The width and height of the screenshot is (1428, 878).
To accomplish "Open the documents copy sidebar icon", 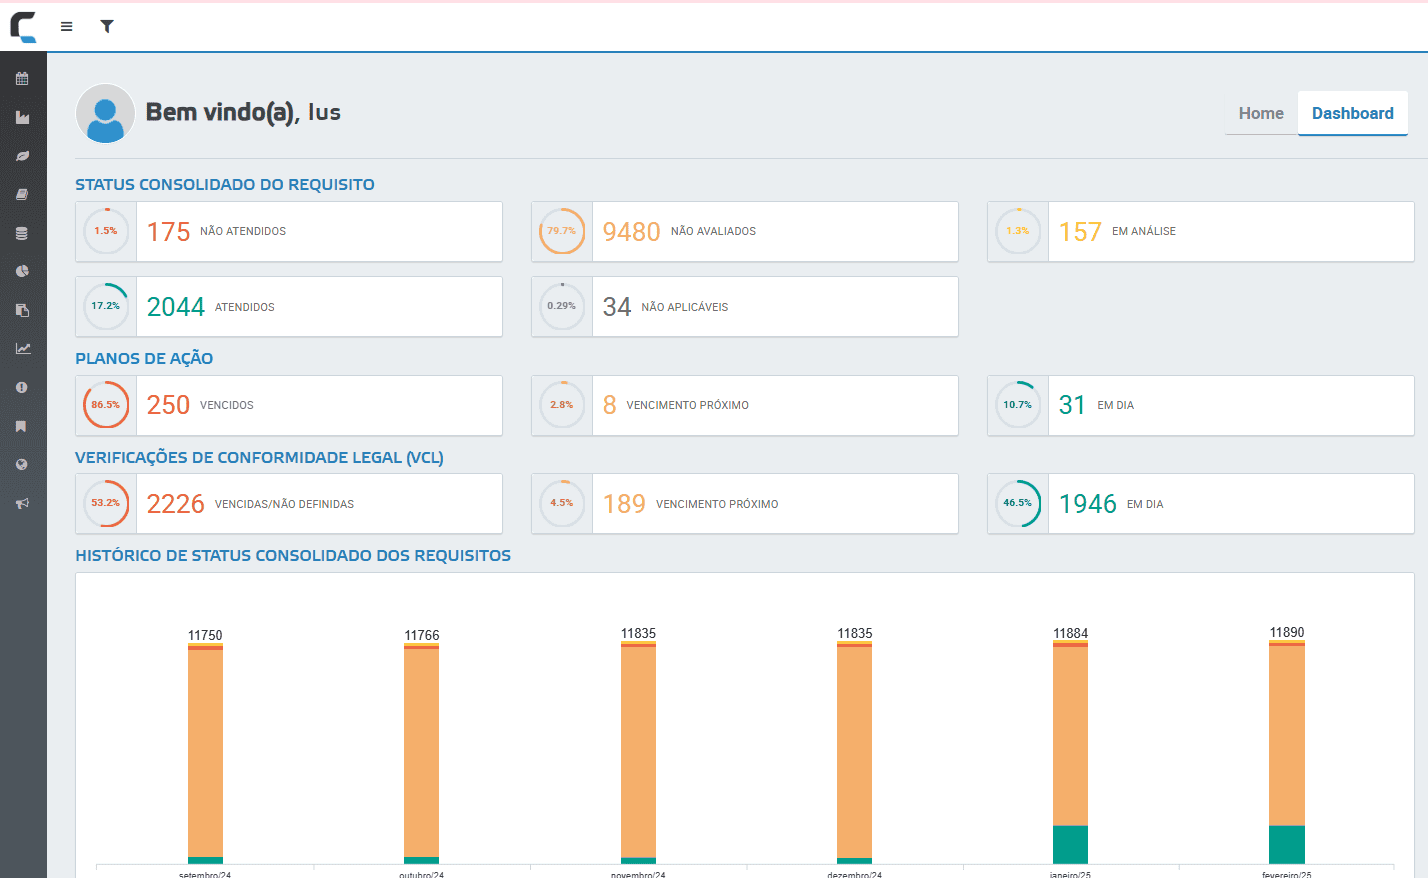I will click(x=22, y=310).
